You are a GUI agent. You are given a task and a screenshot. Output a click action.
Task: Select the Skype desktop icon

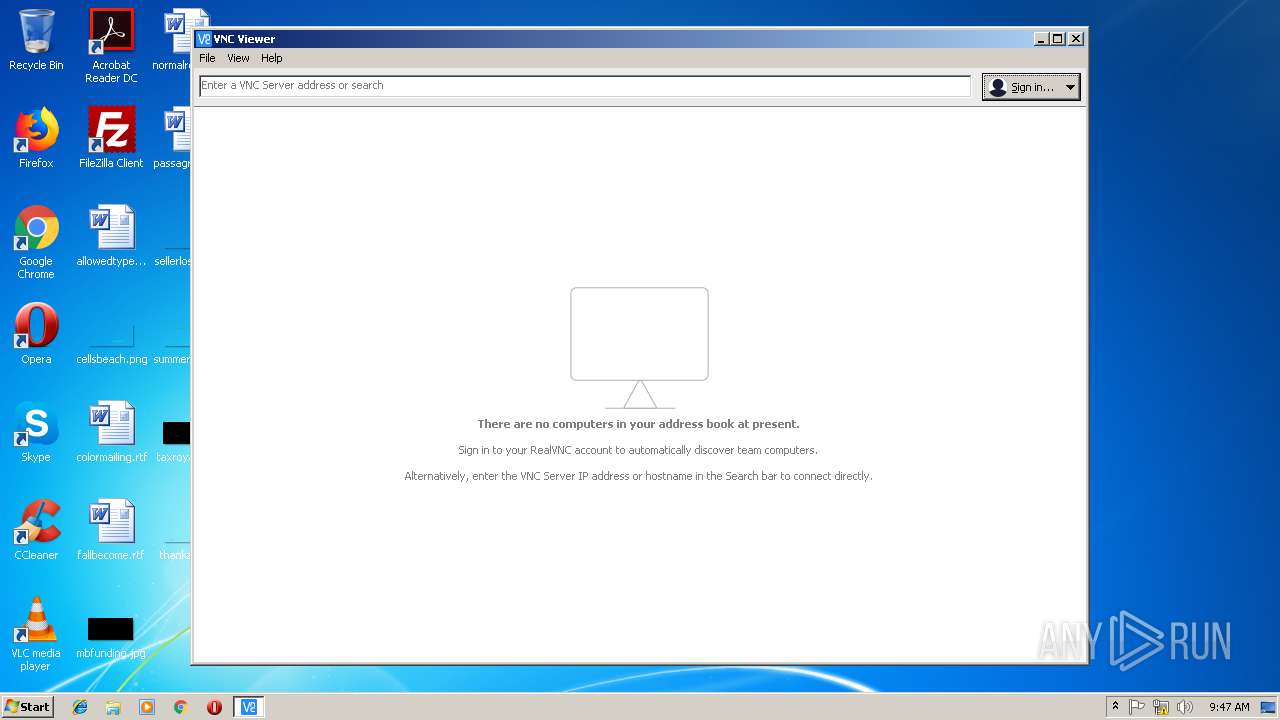click(x=36, y=432)
